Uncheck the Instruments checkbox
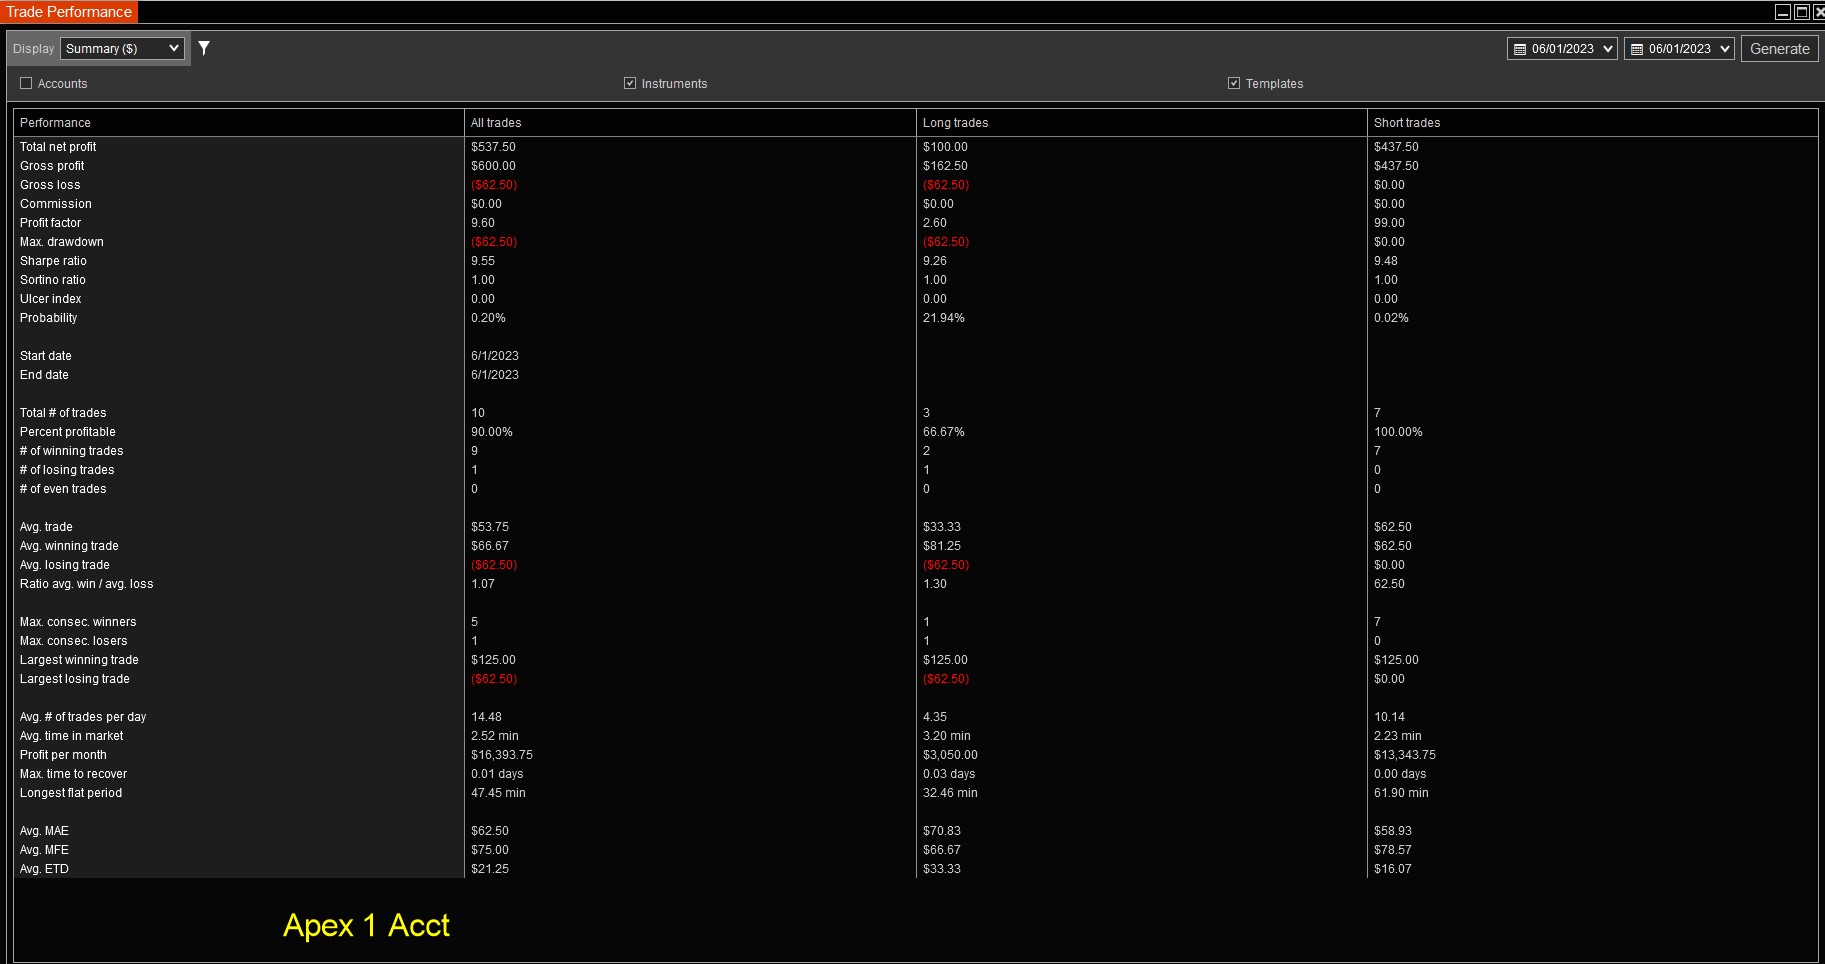1825x964 pixels. pyautogui.click(x=630, y=83)
